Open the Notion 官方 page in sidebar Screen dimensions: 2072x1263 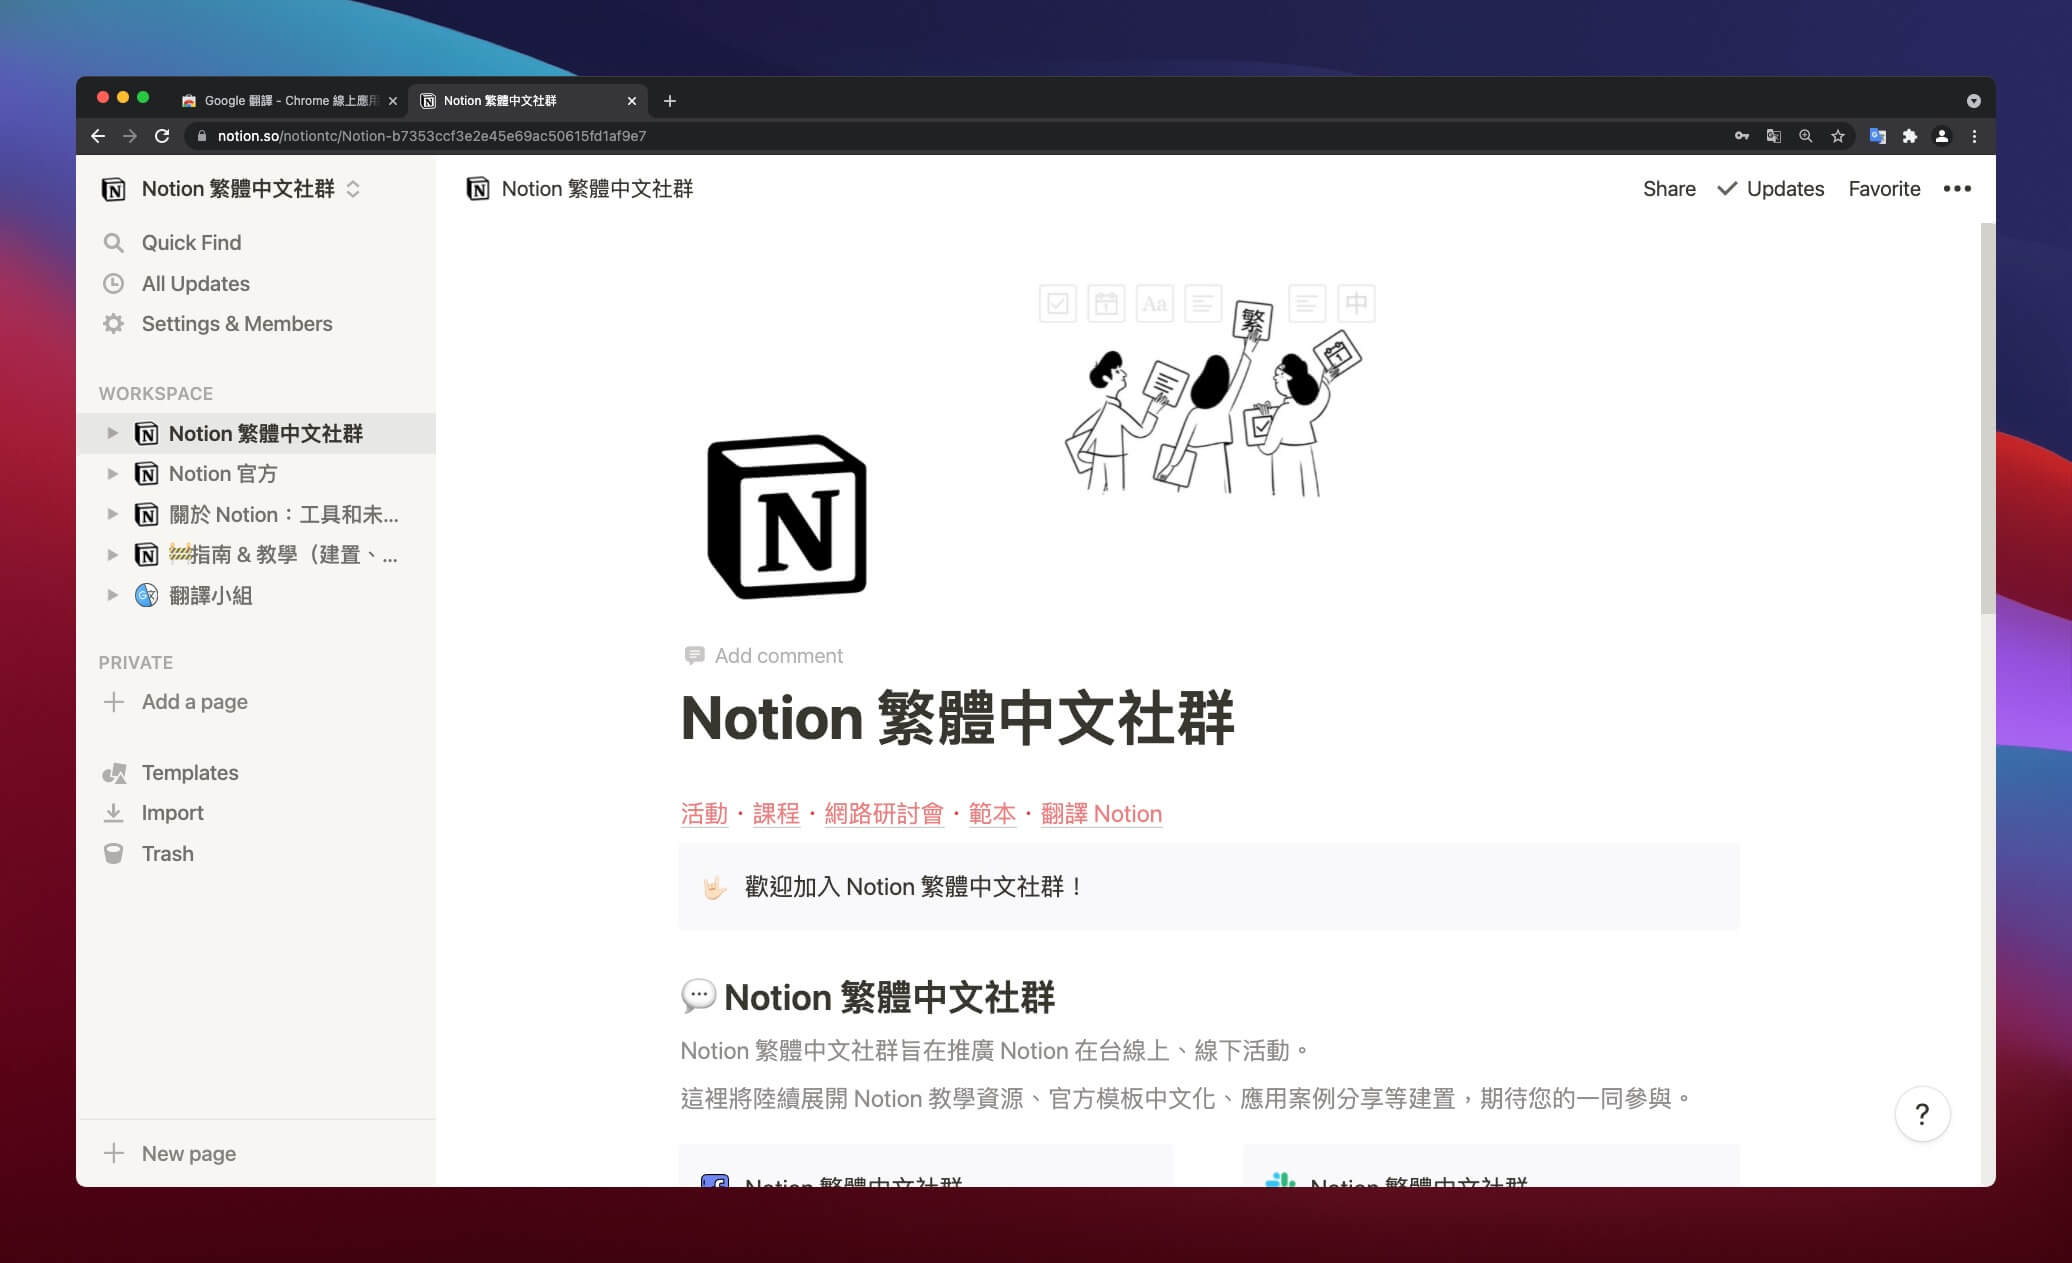point(256,474)
